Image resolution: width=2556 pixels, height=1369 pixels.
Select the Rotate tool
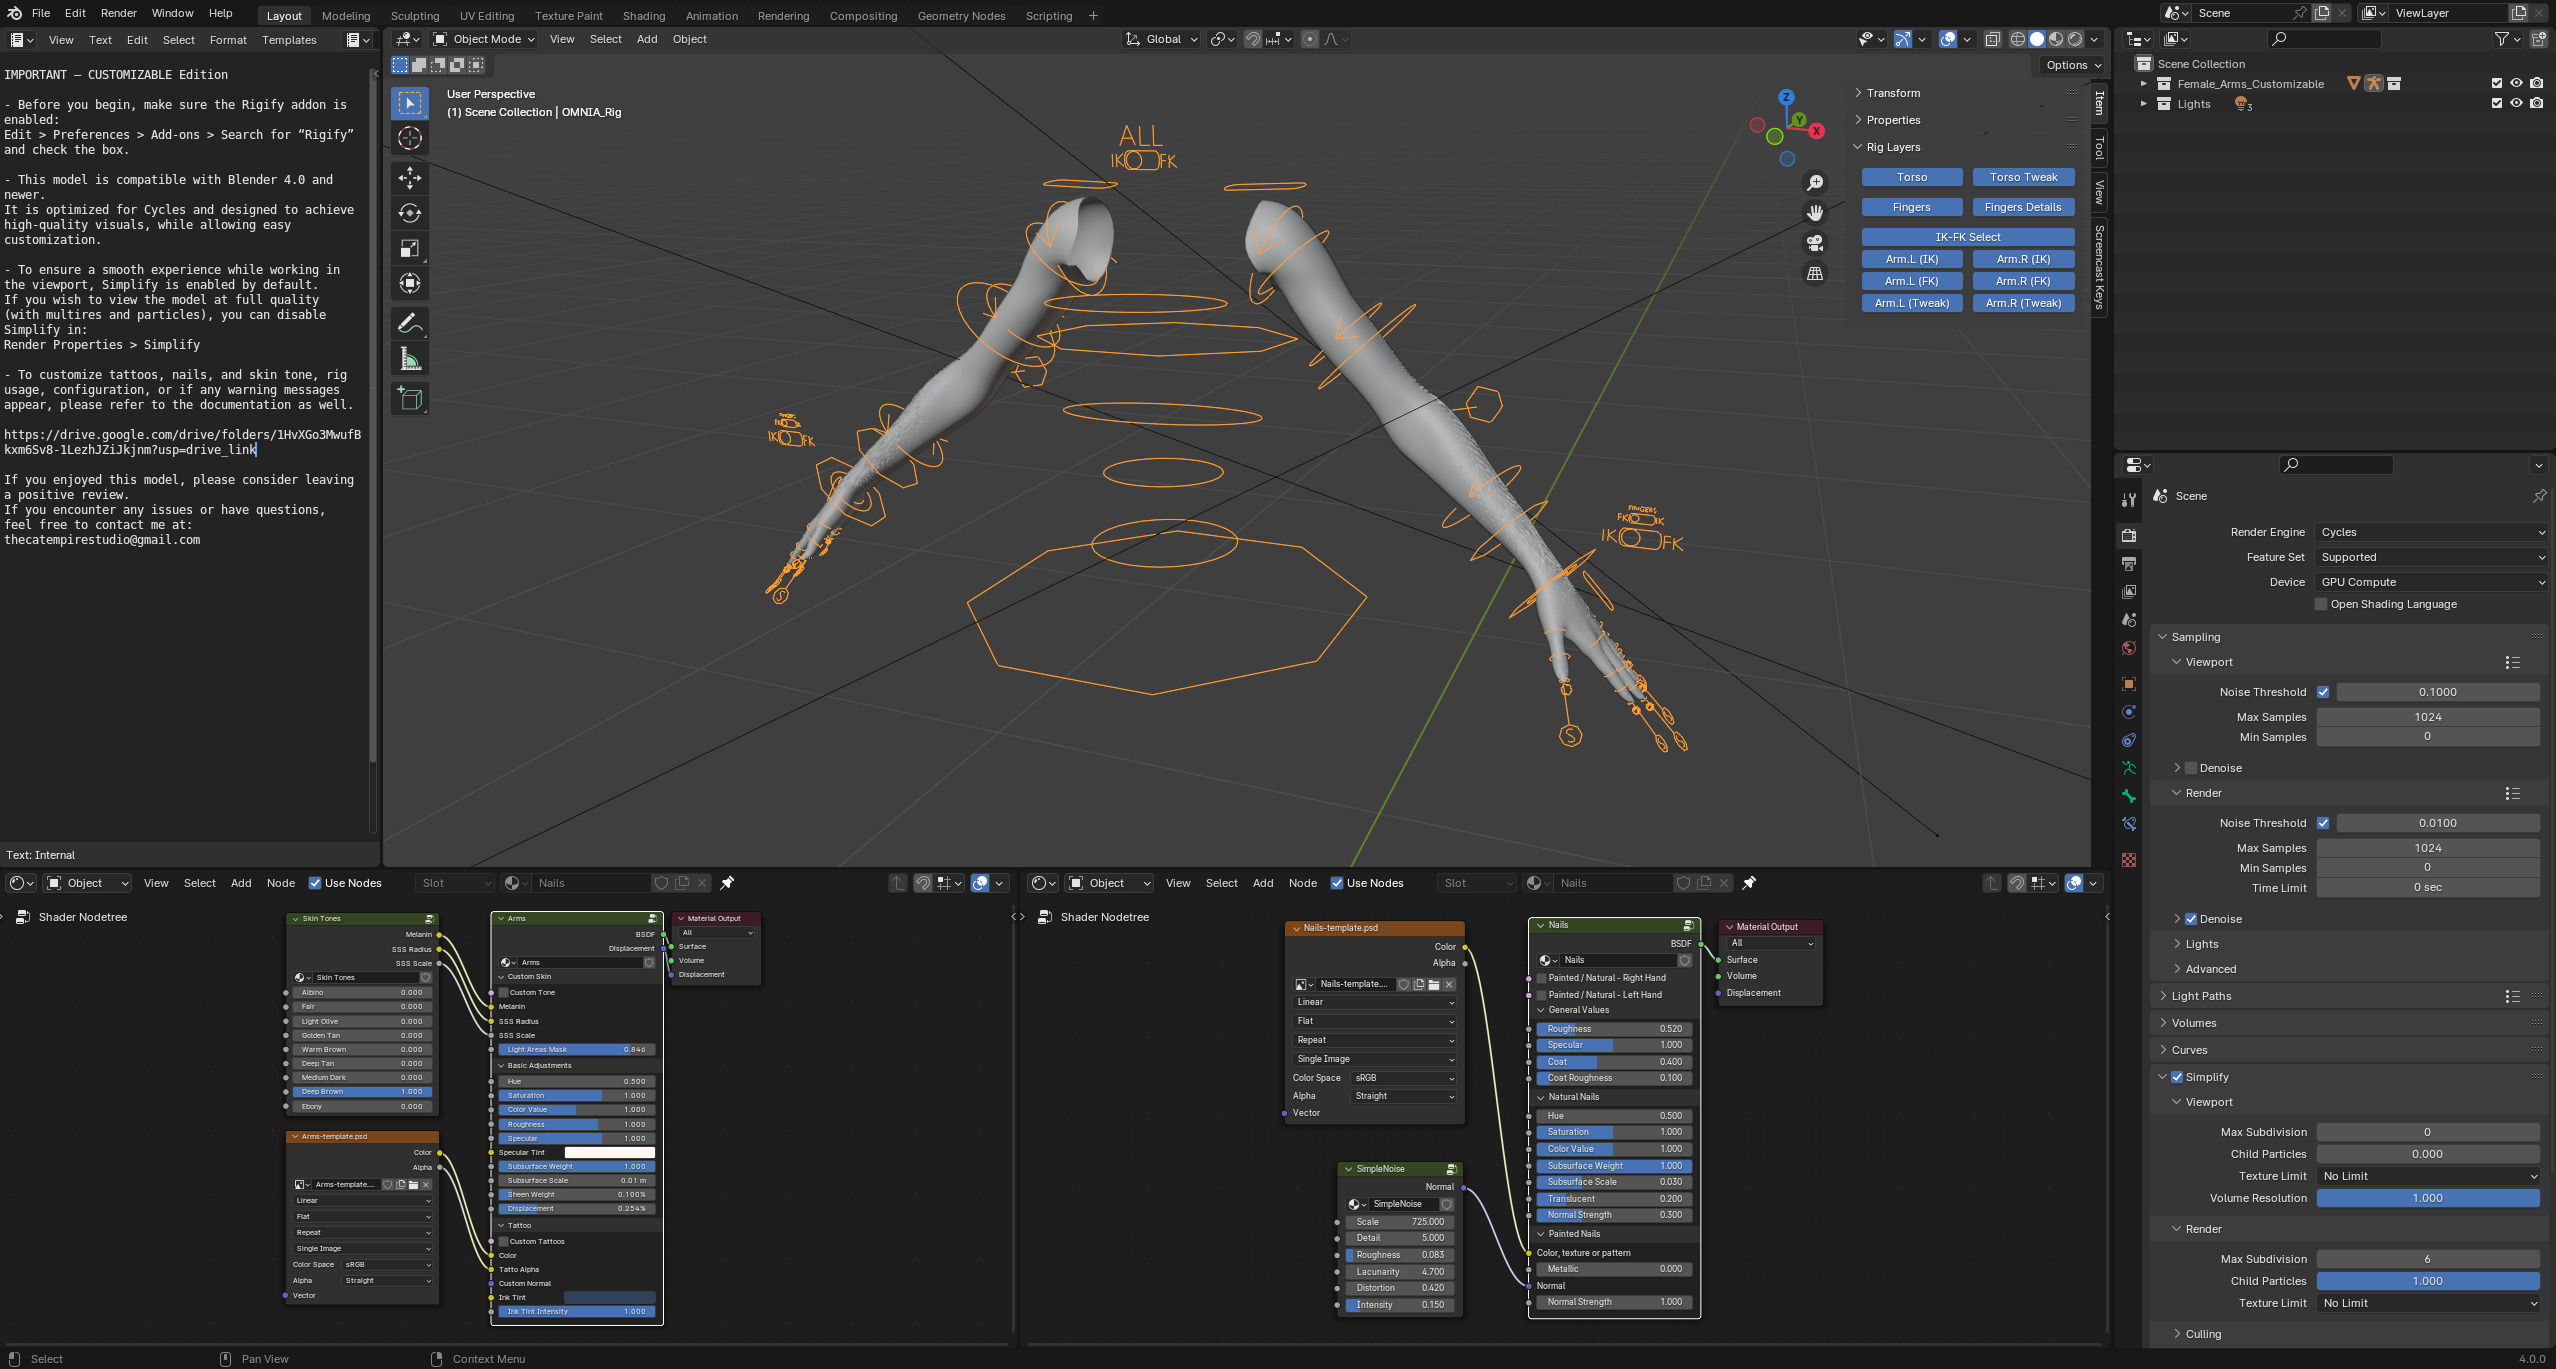coord(410,213)
